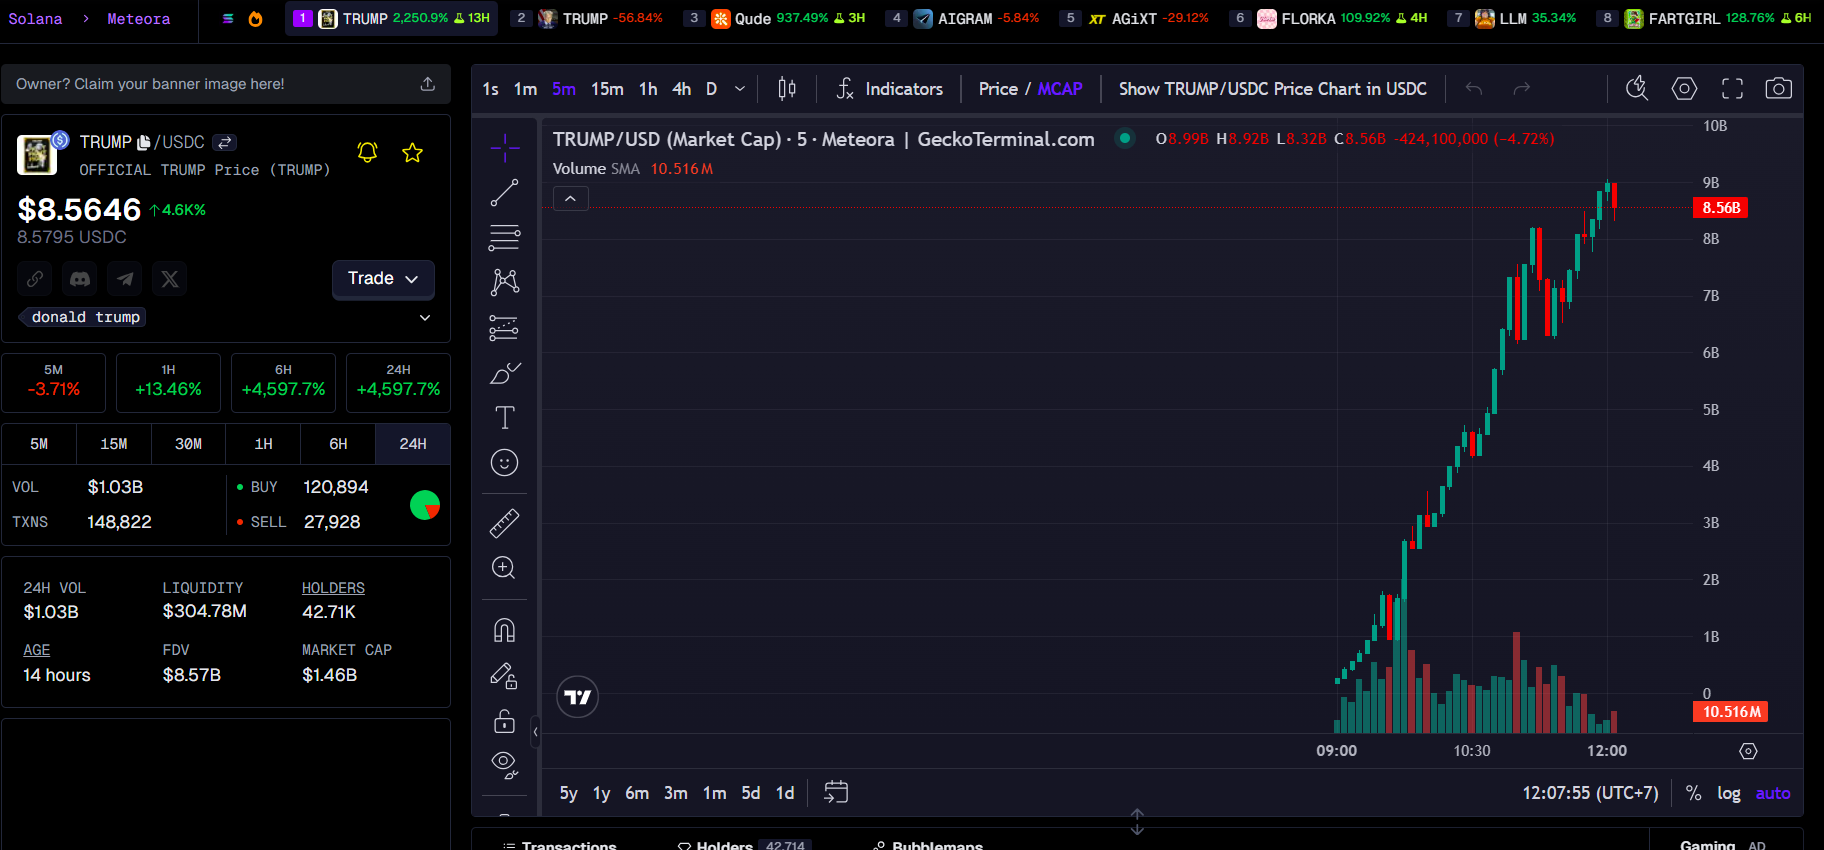Open the emoji icons tool
The width and height of the screenshot is (1824, 850).
coord(505,462)
